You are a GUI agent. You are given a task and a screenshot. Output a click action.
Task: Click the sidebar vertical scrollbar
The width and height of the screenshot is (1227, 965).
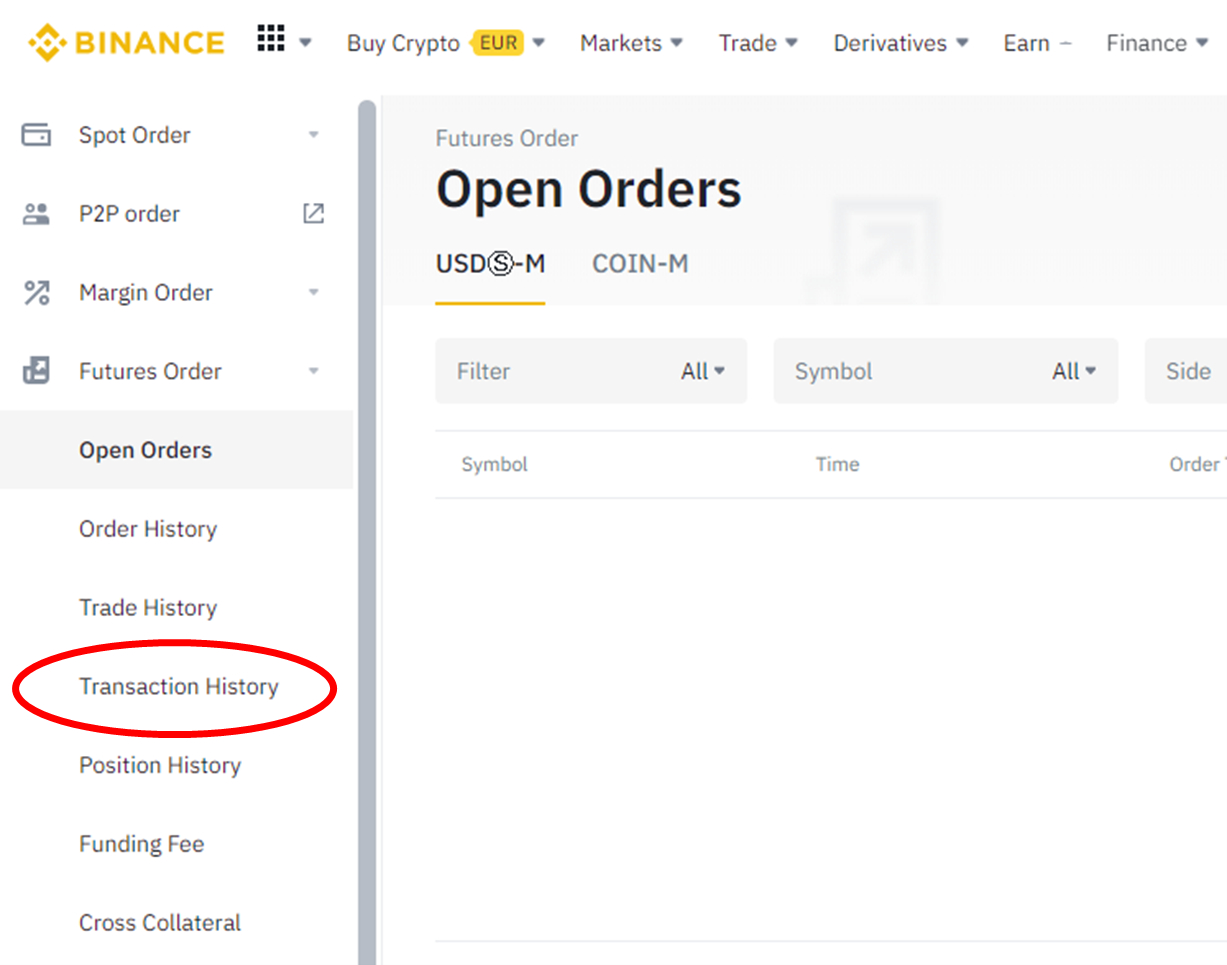click(x=367, y=530)
